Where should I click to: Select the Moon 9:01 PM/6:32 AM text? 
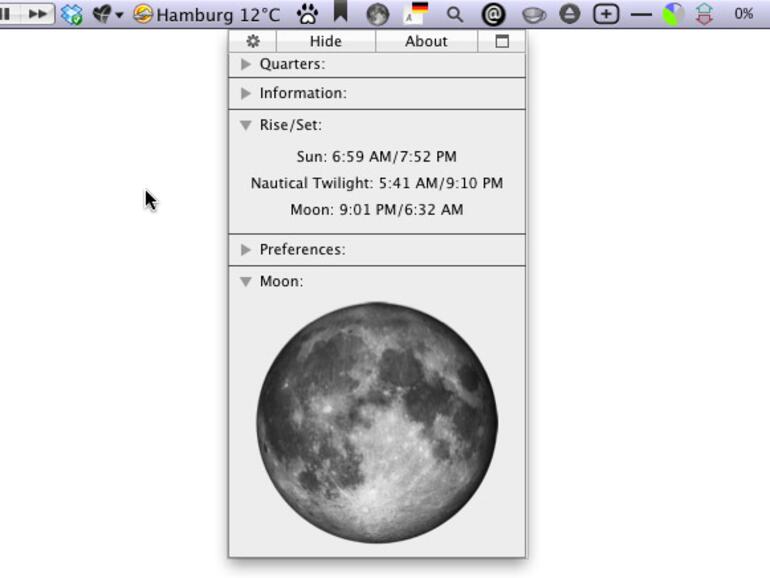pos(377,210)
